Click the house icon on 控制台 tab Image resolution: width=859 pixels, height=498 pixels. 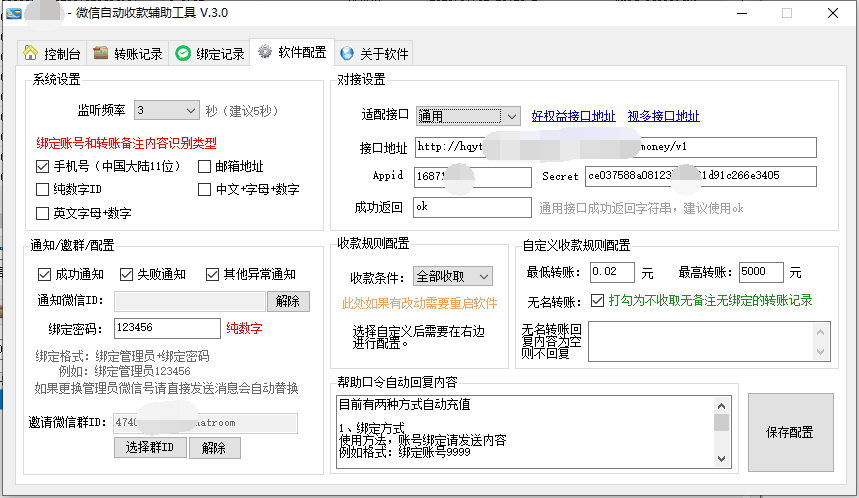[x=30, y=53]
